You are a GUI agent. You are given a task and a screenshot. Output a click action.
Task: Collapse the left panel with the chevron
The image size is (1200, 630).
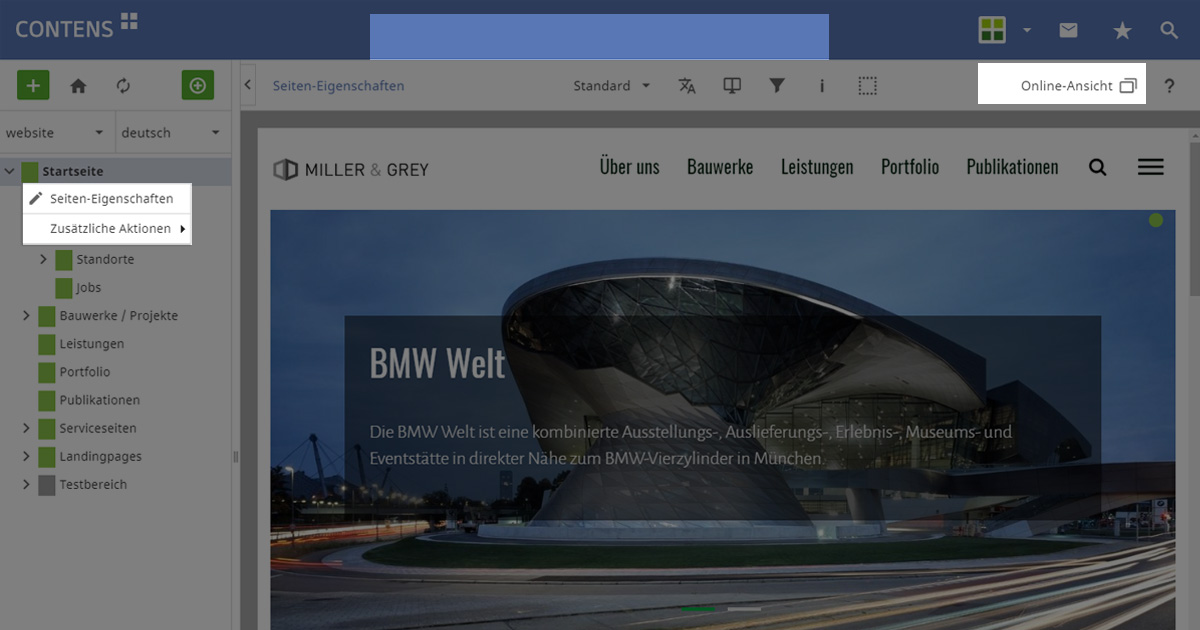[x=248, y=86]
